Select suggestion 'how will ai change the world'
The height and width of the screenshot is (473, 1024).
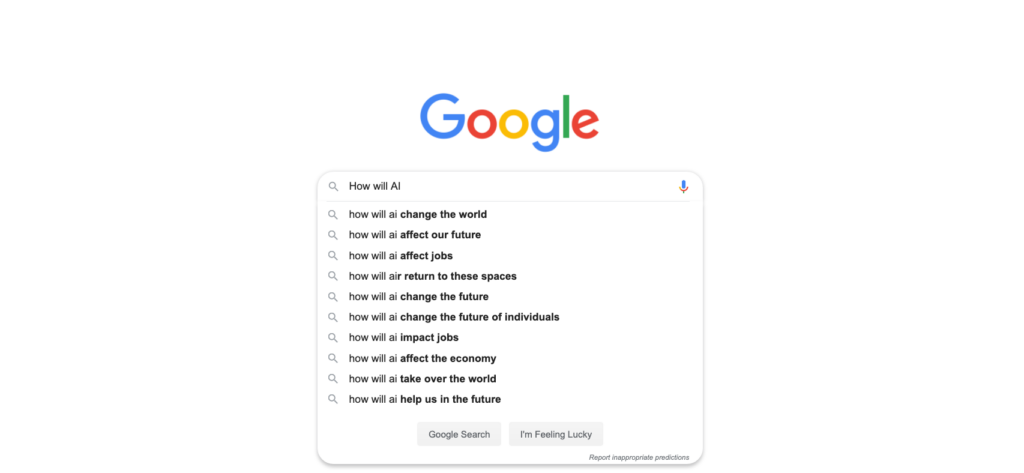(x=510, y=214)
